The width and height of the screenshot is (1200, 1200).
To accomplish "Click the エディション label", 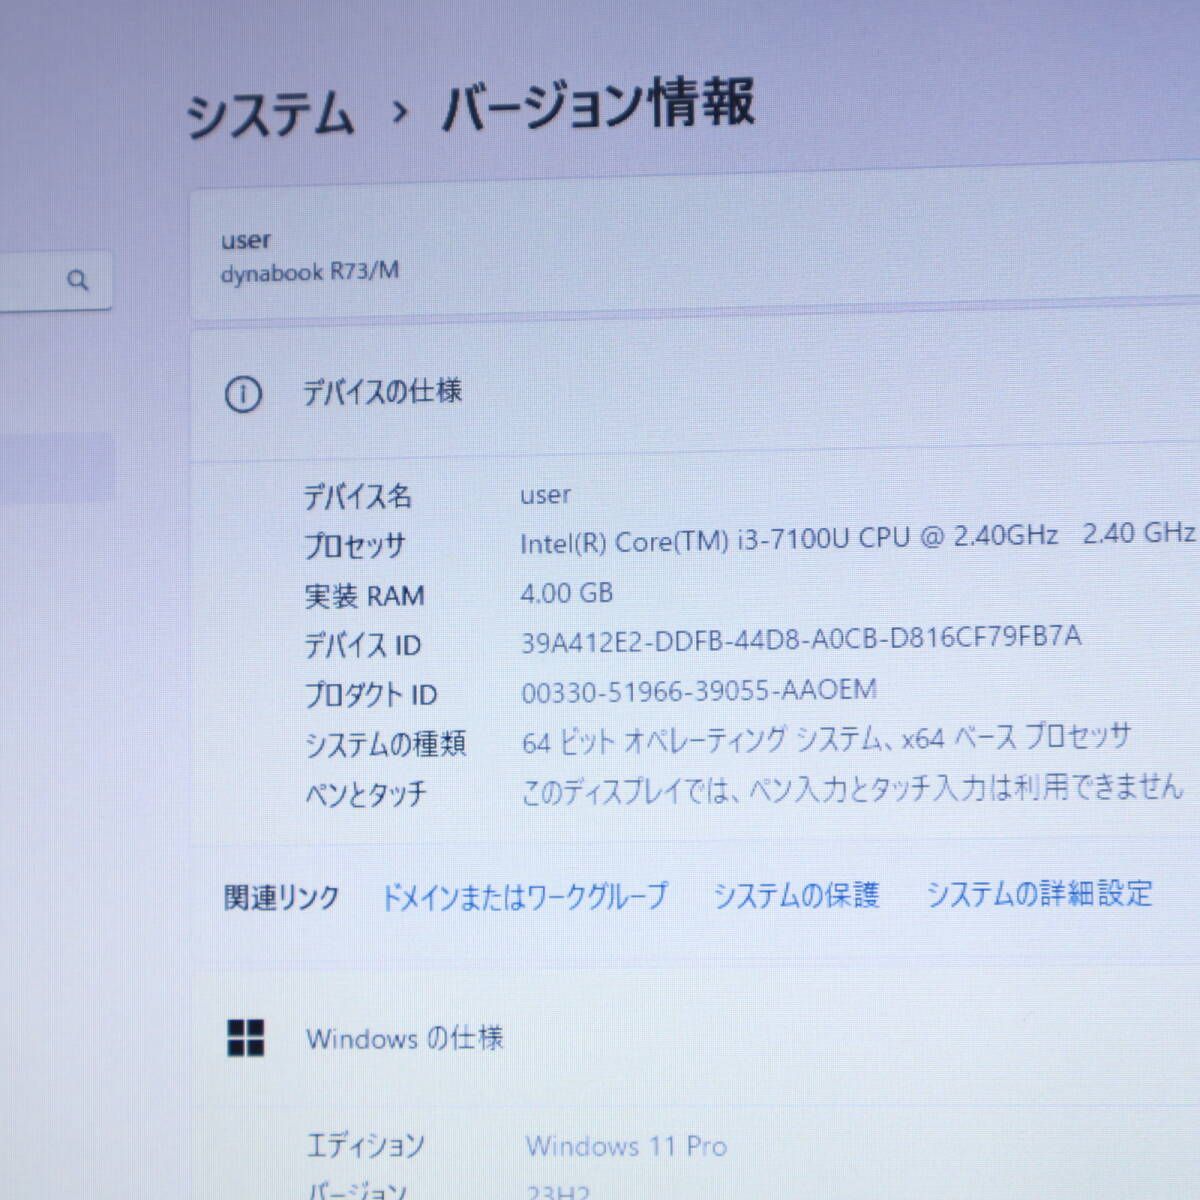I will tap(365, 1146).
